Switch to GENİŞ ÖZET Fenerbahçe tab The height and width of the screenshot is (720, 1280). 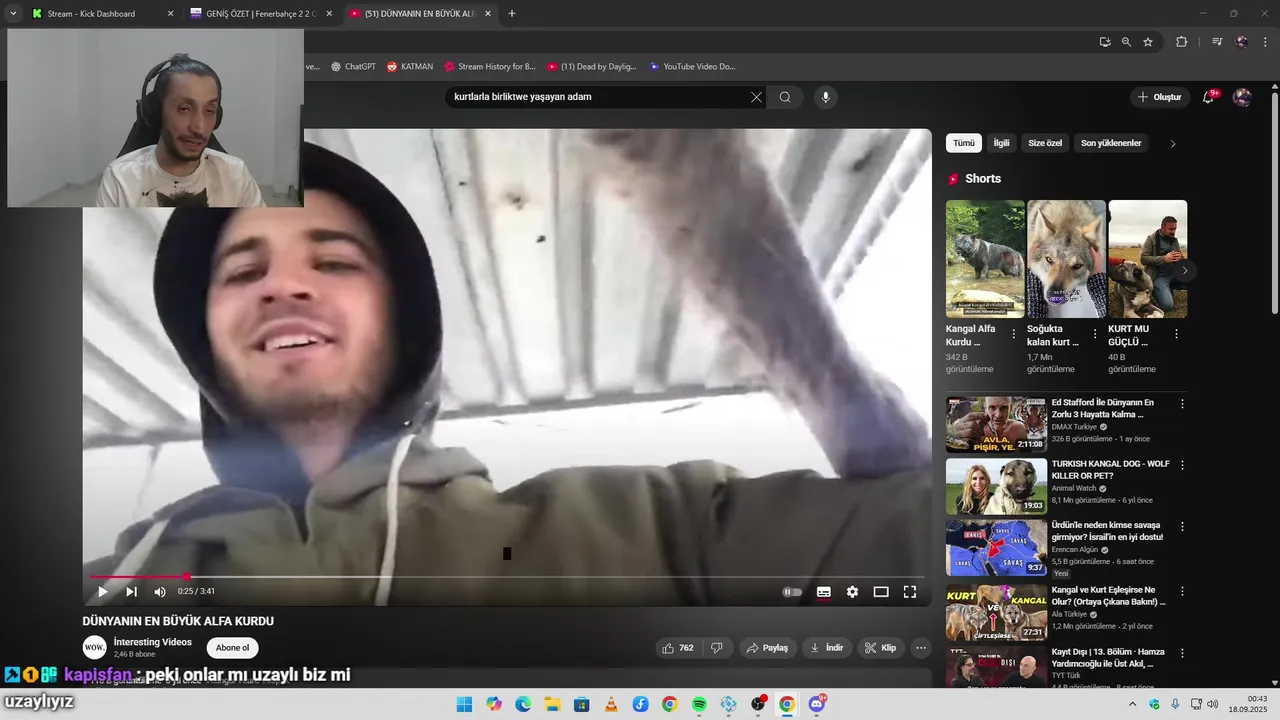click(x=260, y=14)
